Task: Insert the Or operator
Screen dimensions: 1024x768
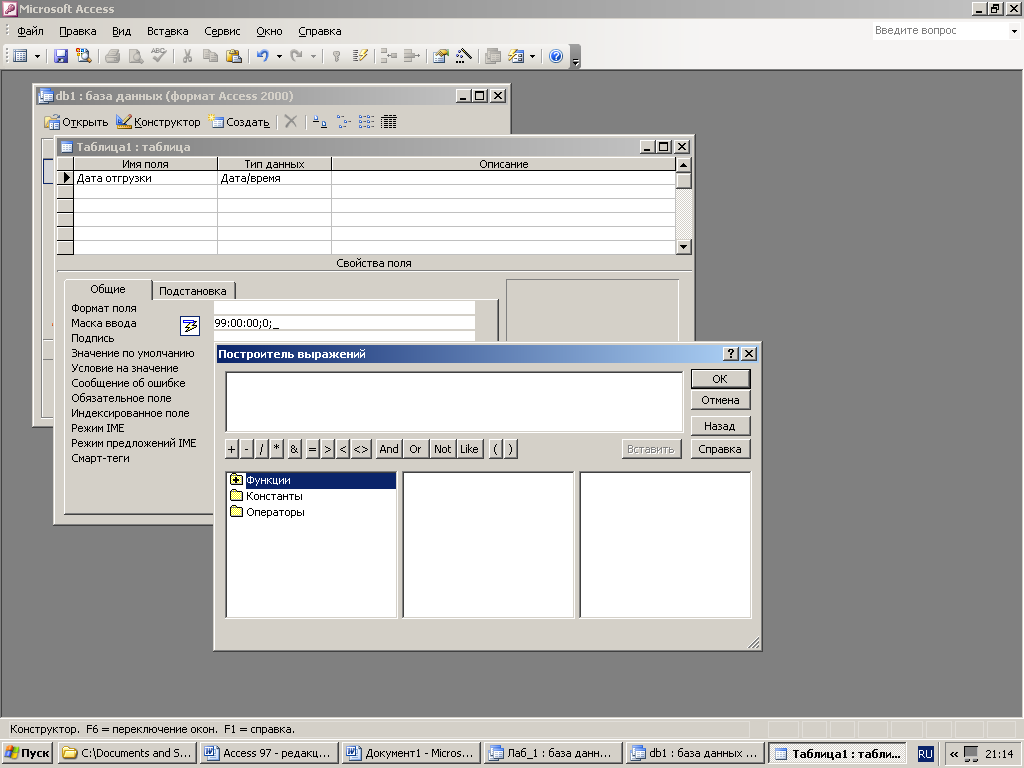Action: point(415,449)
